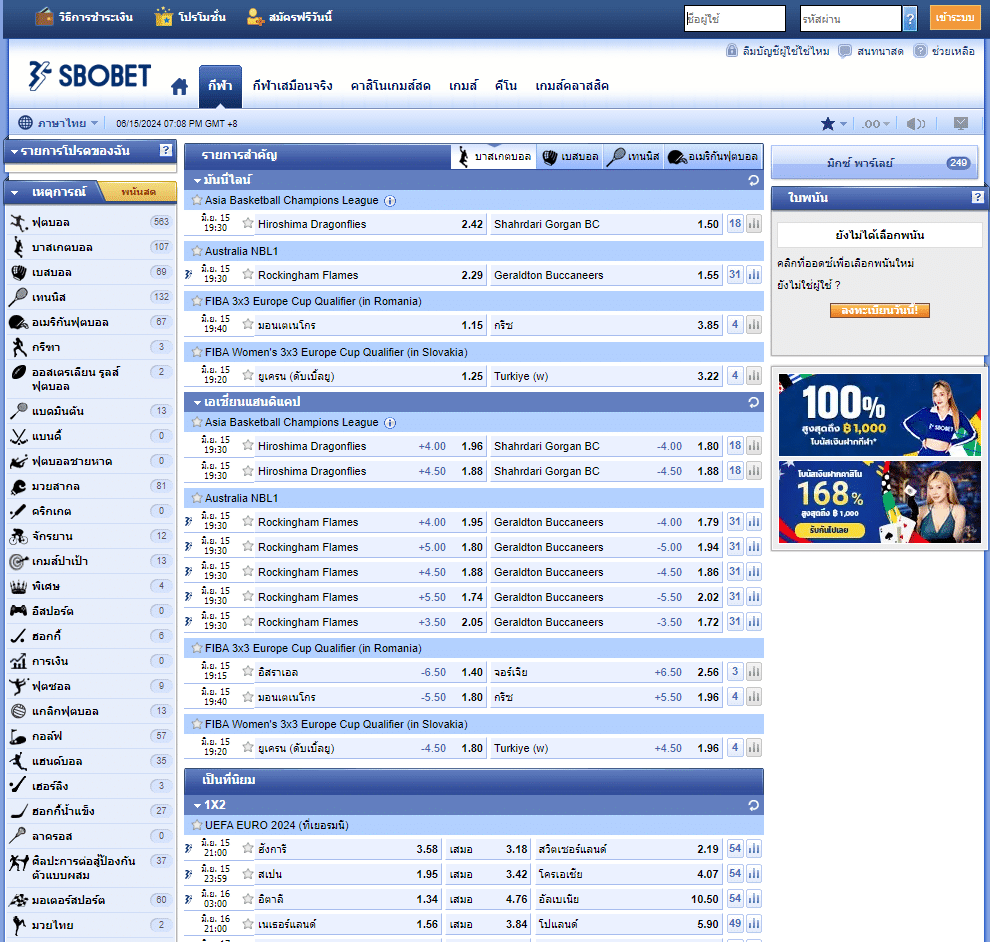Open the 100% deposit bonus banner
Image resolution: width=990 pixels, height=942 pixels.
880,415
